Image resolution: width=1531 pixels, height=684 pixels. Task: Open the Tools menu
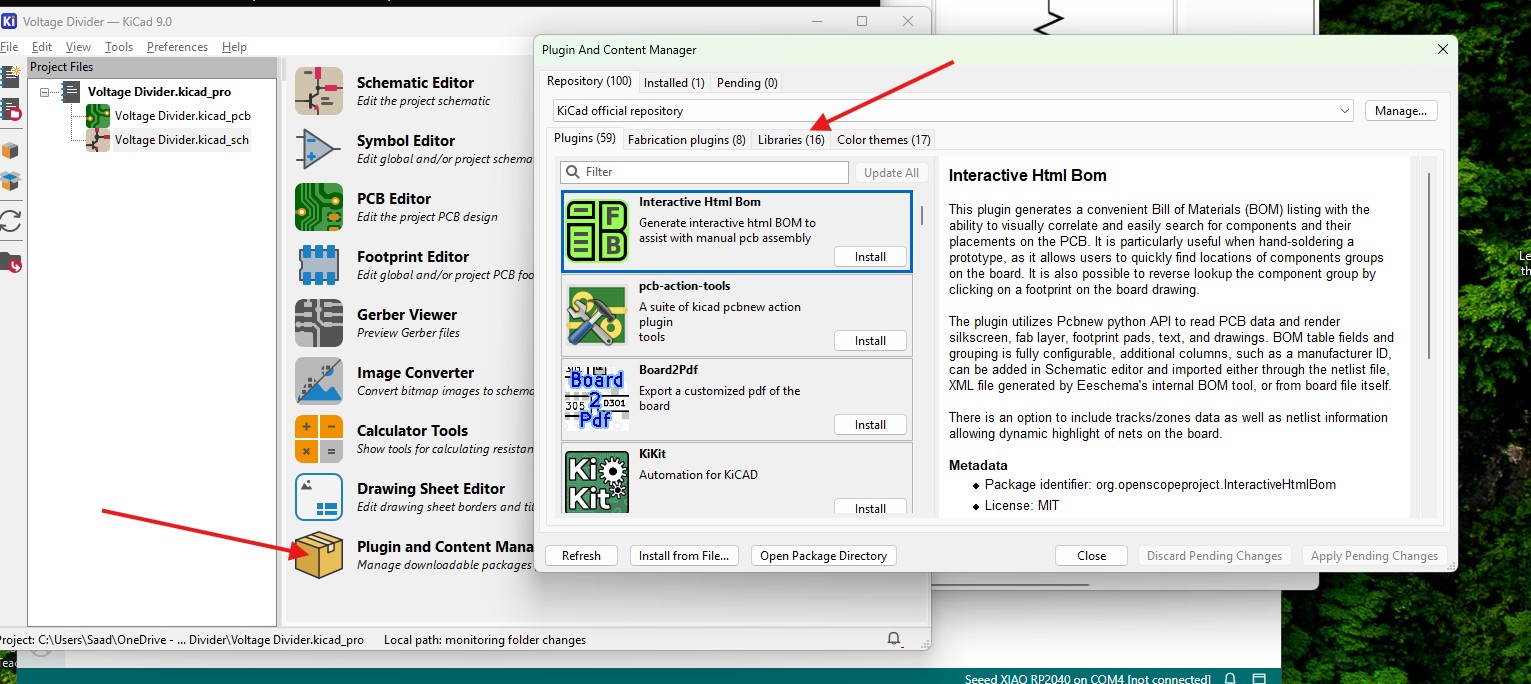[119, 47]
